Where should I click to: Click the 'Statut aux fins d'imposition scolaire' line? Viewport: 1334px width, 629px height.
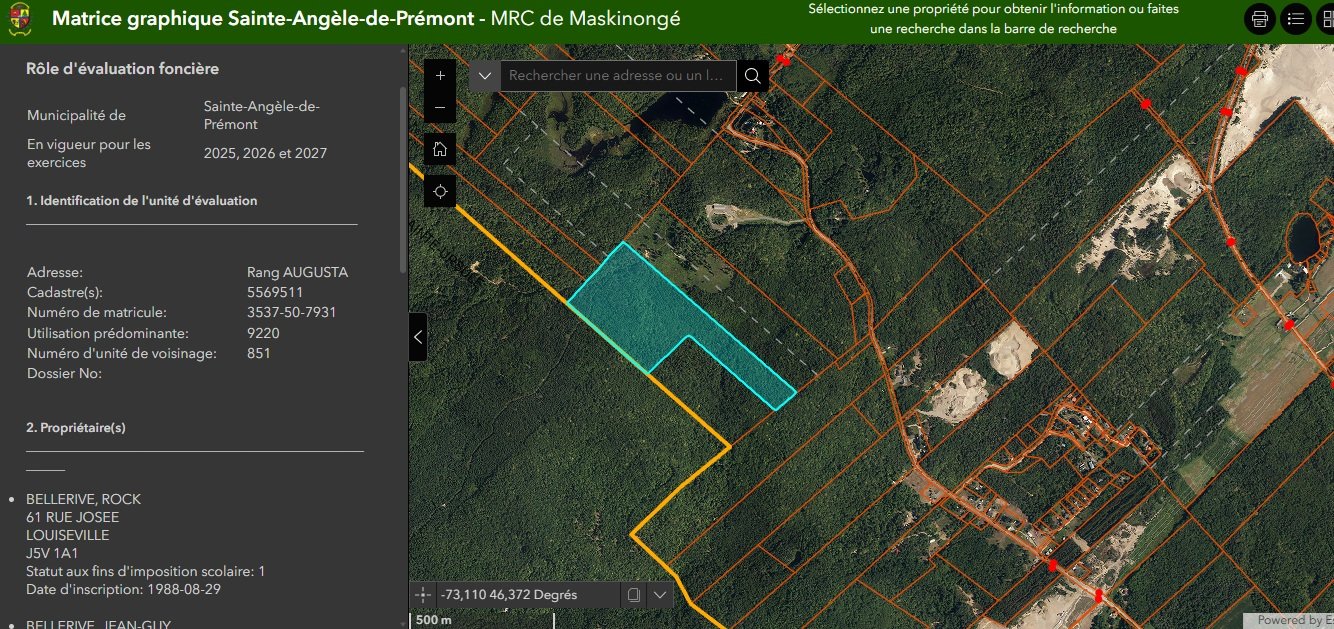146,571
